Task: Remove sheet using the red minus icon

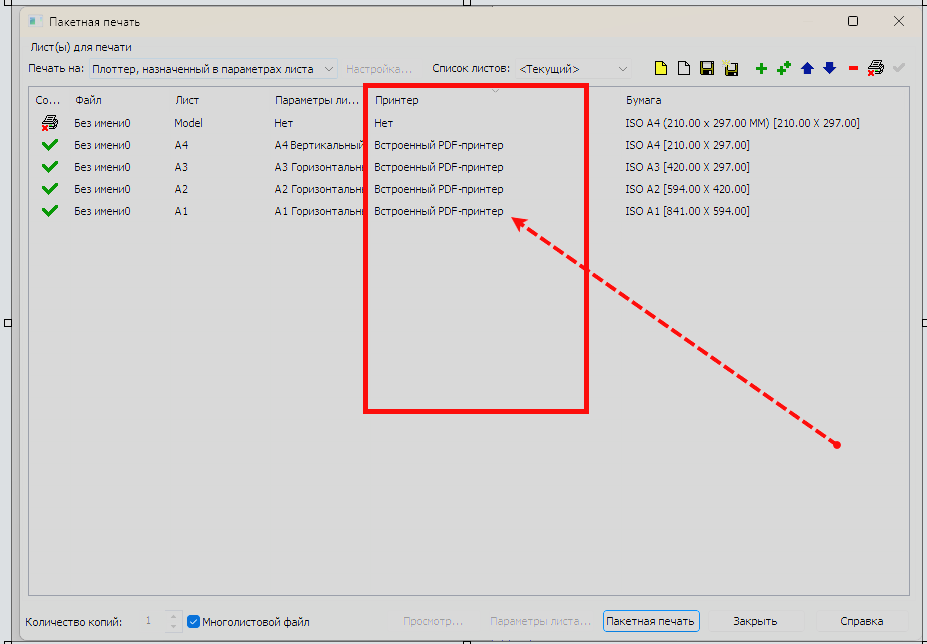Action: point(853,69)
